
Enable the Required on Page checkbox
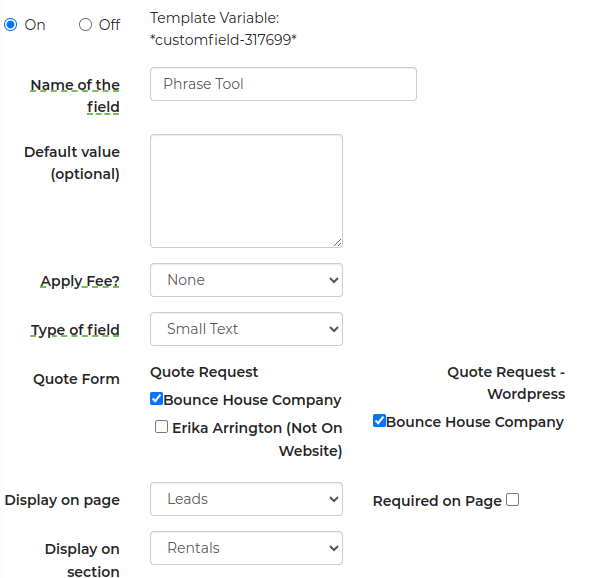512,499
